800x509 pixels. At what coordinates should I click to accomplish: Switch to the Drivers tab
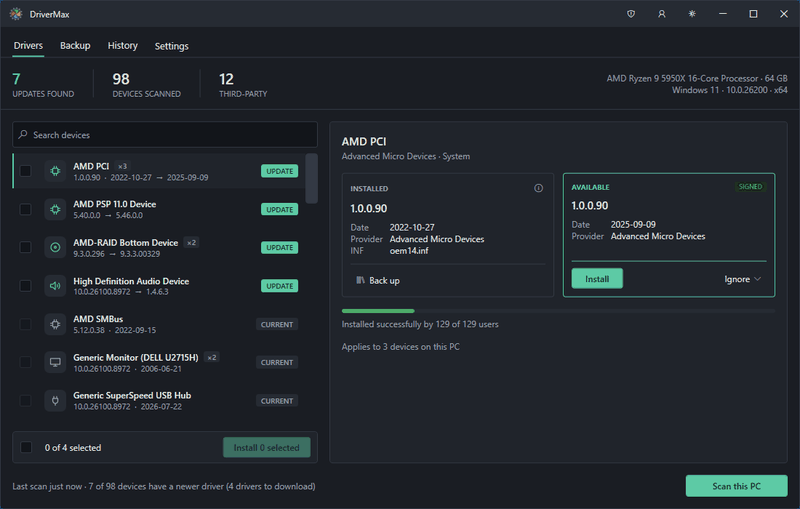click(28, 45)
